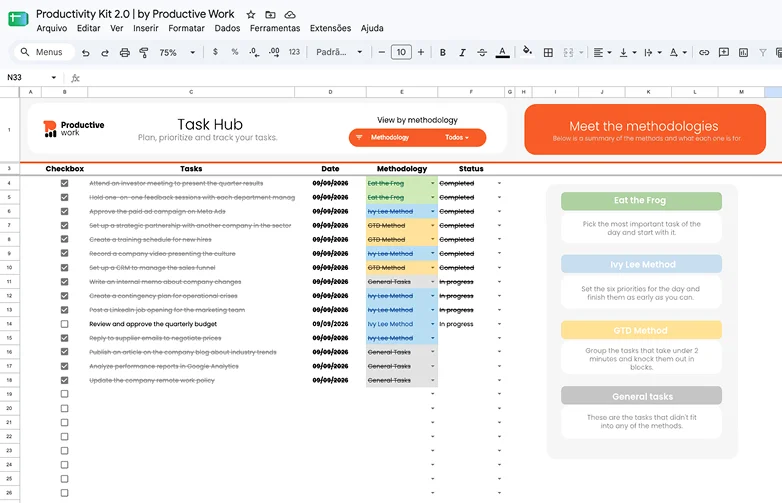Toggle italic formatting
The width and height of the screenshot is (782, 503).
pyautogui.click(x=462, y=52)
